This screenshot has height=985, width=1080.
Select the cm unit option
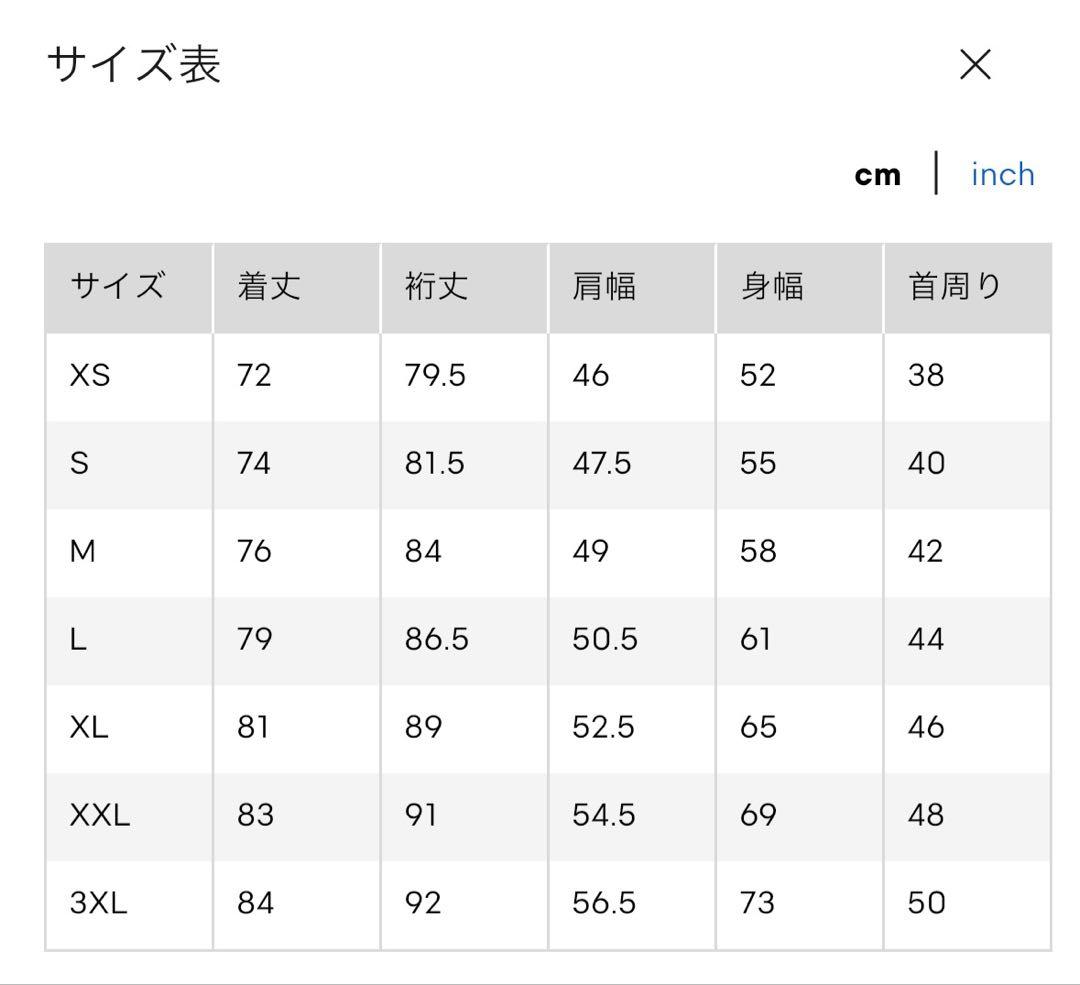pyautogui.click(x=877, y=175)
